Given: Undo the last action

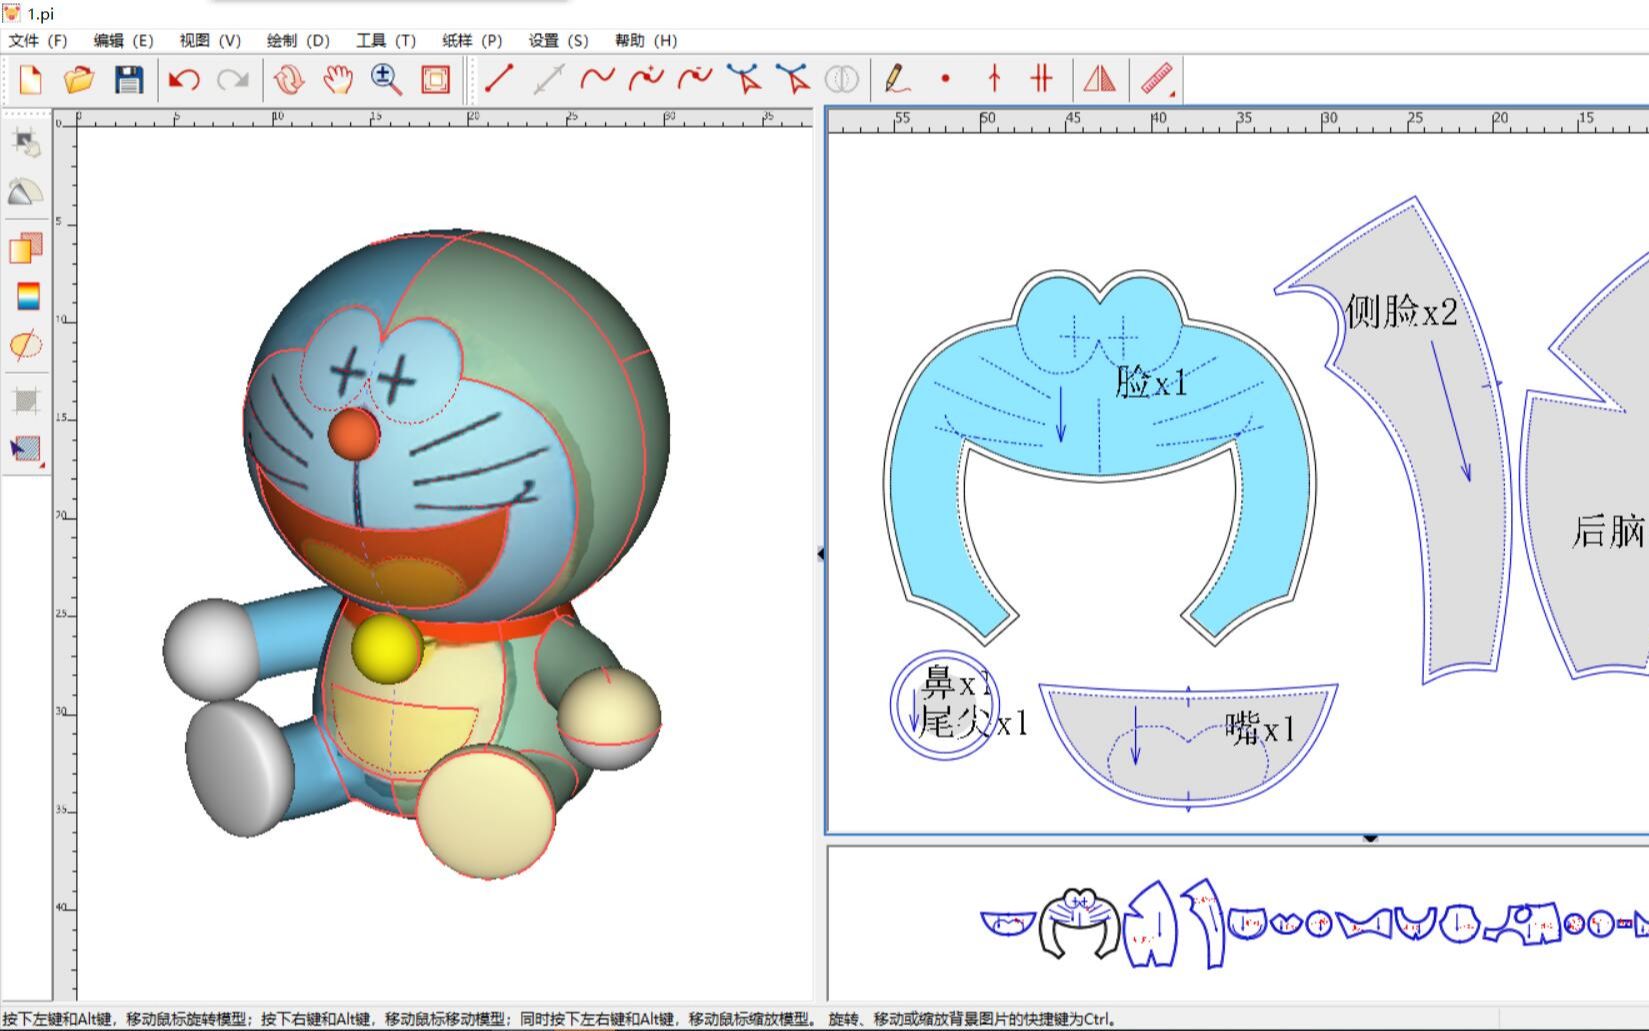Looking at the screenshot, I should point(184,79).
